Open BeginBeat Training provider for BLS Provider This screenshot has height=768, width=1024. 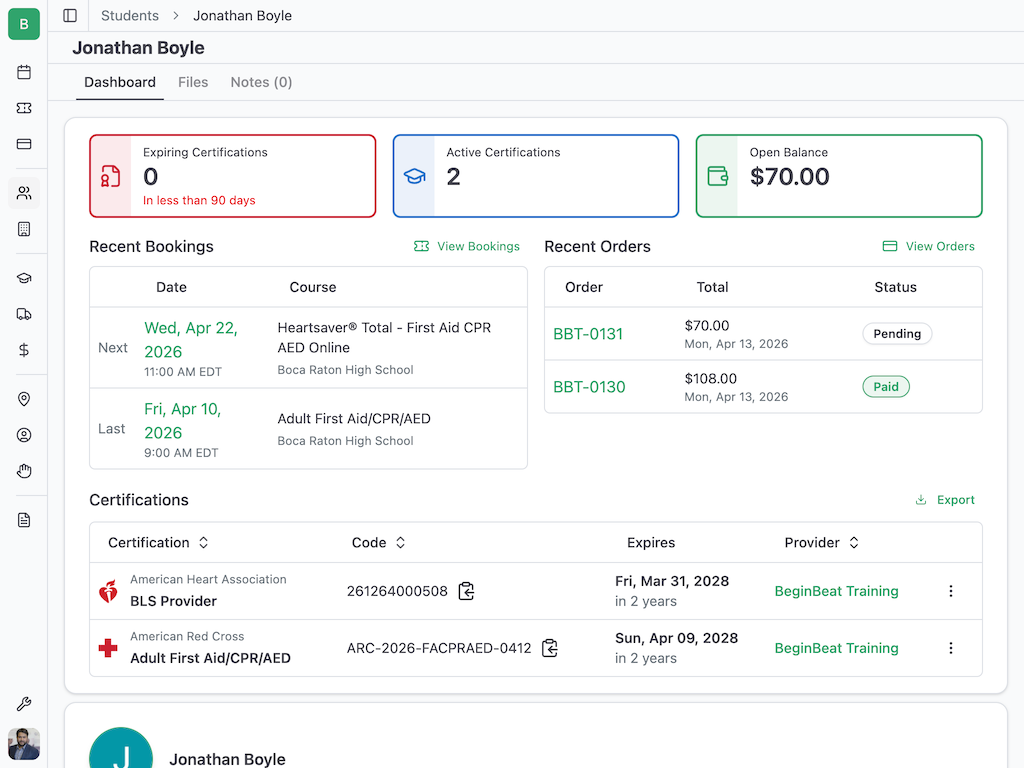click(x=837, y=591)
